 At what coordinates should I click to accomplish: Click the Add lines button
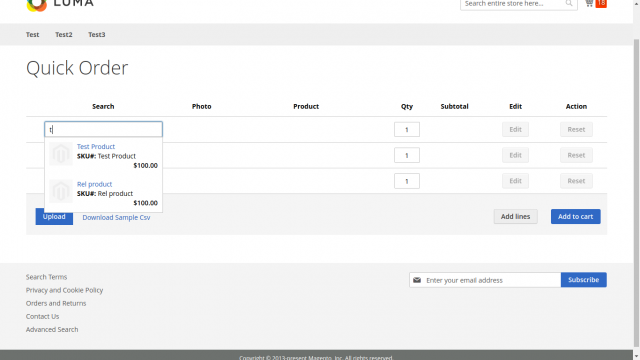pyautogui.click(x=516, y=216)
